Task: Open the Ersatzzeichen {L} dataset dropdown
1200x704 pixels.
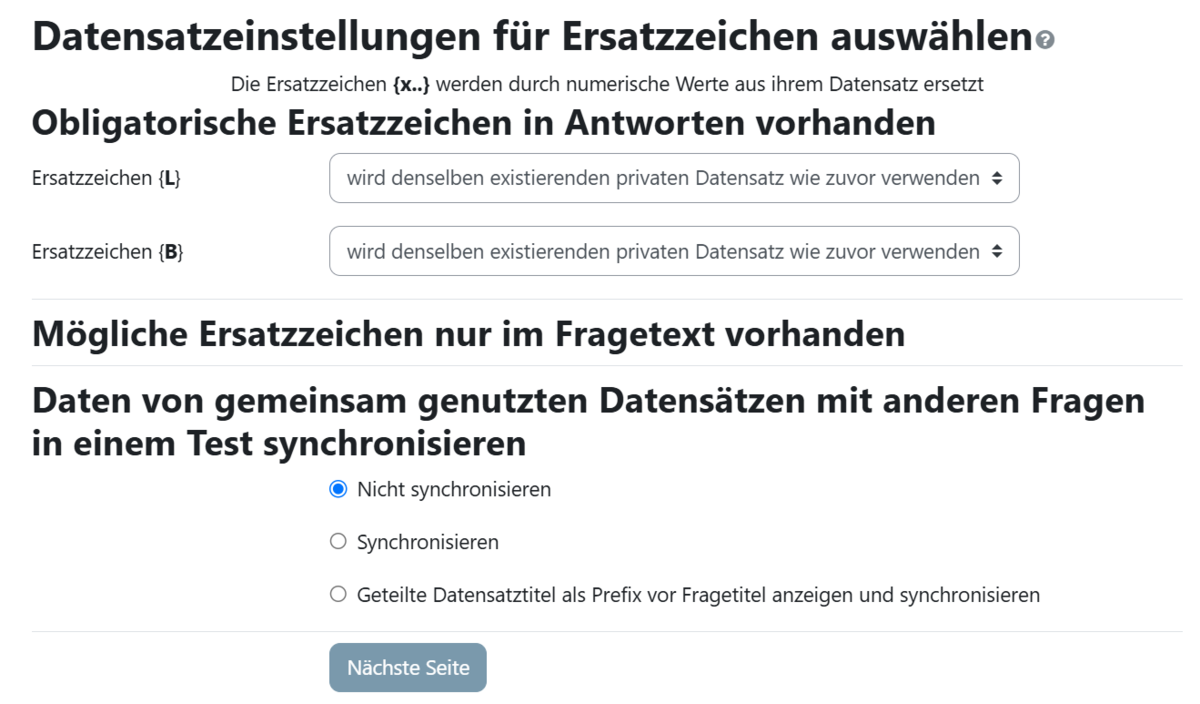Action: coord(674,178)
